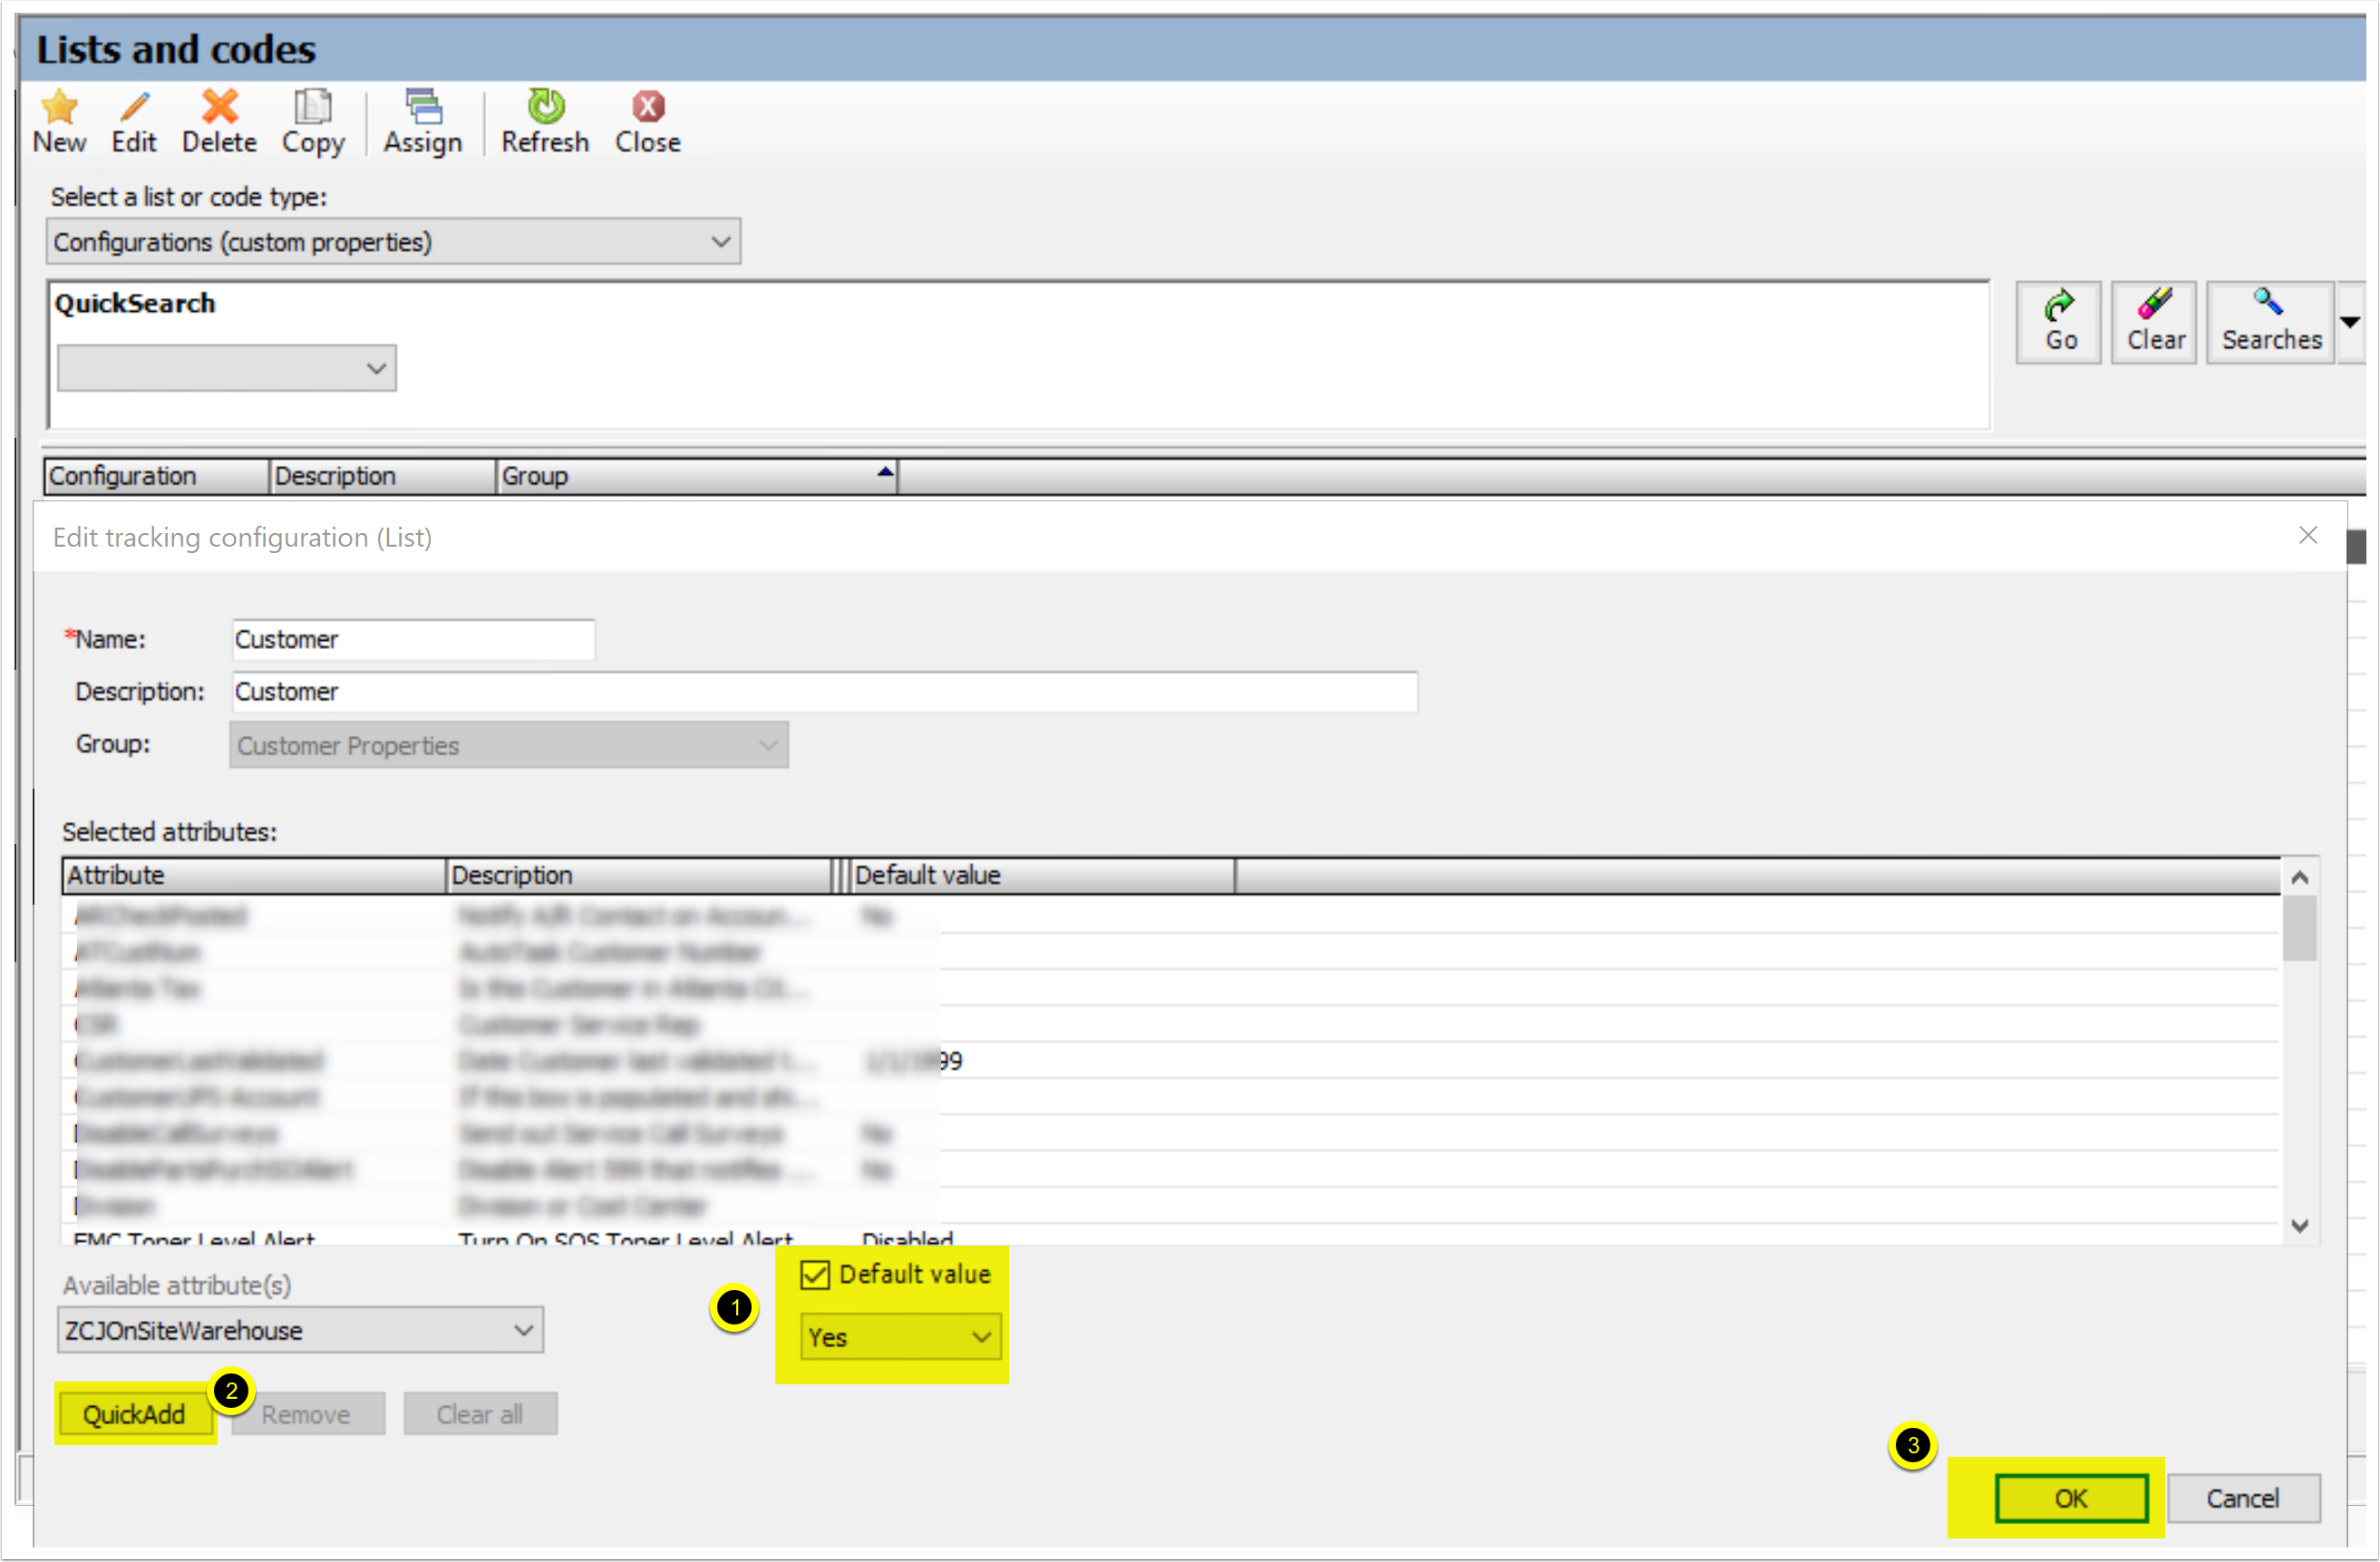Screen dimensions: 2380x1562
Task: Click into the Name input field
Action: click(414, 640)
